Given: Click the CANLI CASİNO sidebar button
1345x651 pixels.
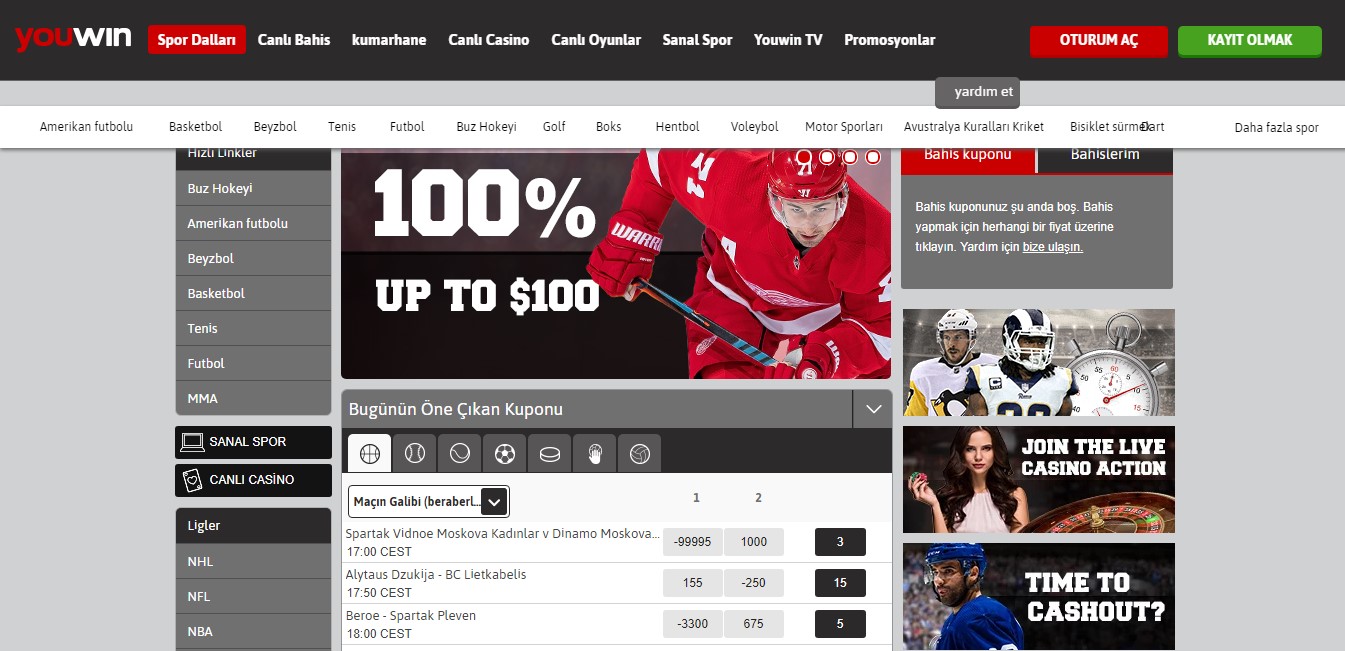Looking at the screenshot, I should (x=253, y=480).
